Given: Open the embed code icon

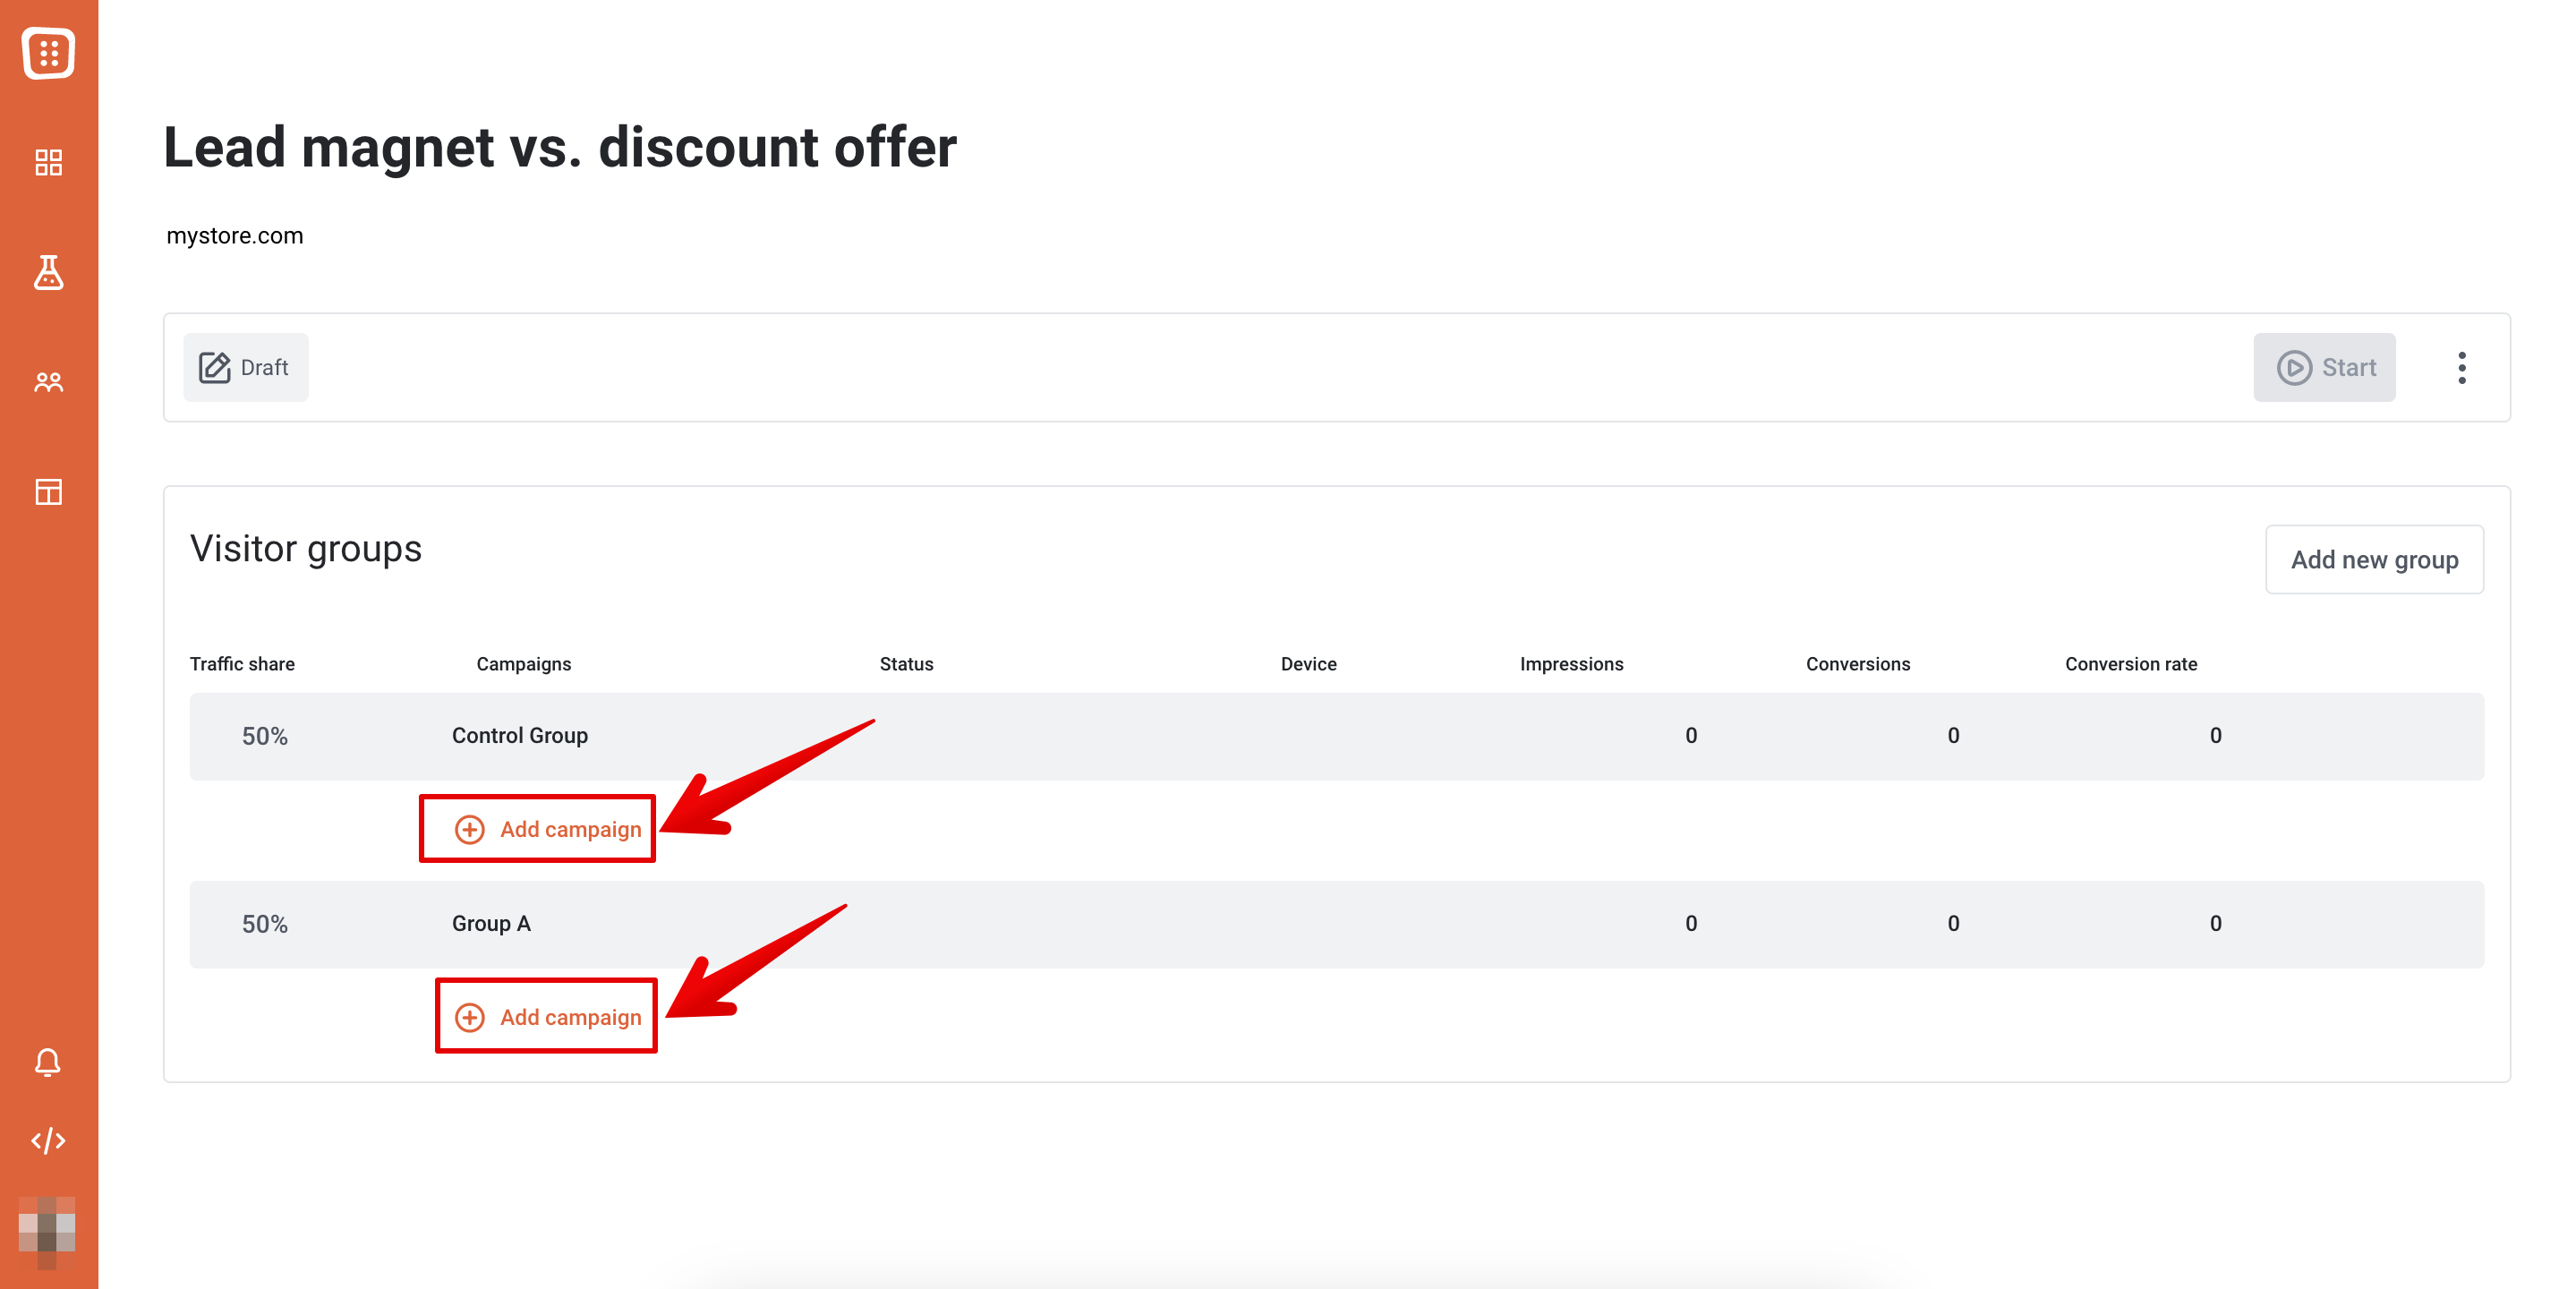Looking at the screenshot, I should pyautogui.click(x=48, y=1141).
